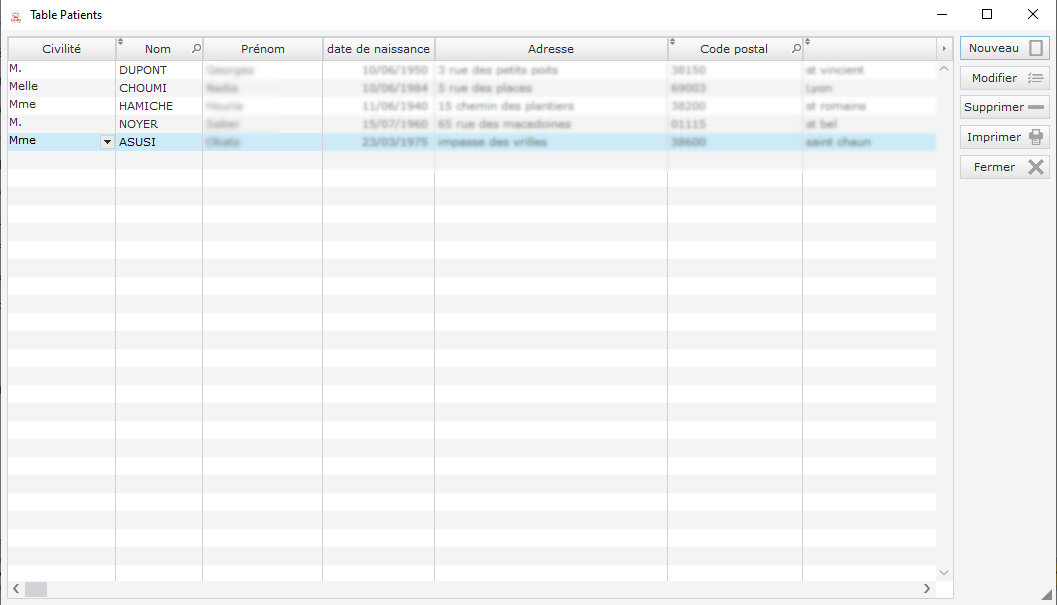The height and width of the screenshot is (605, 1057).
Task: Click the Nouveau button to add a patient
Action: pos(1004,48)
